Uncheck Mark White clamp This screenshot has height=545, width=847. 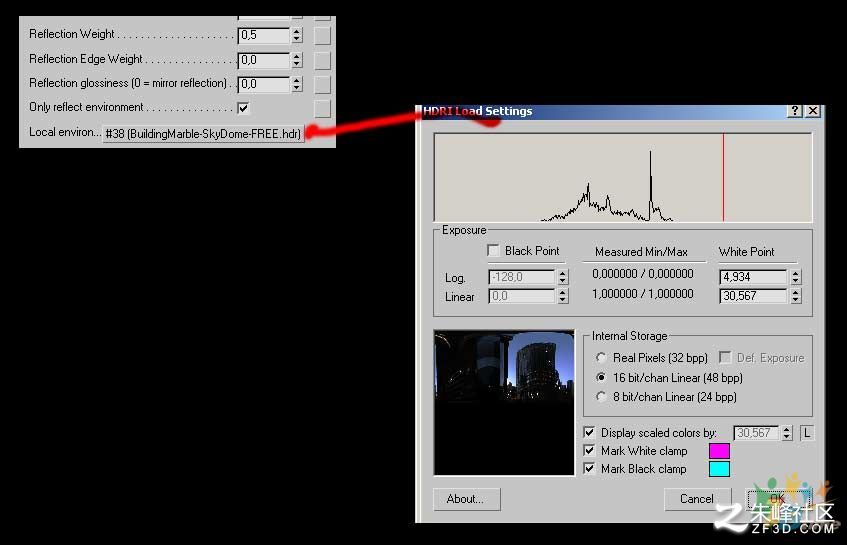(x=589, y=450)
